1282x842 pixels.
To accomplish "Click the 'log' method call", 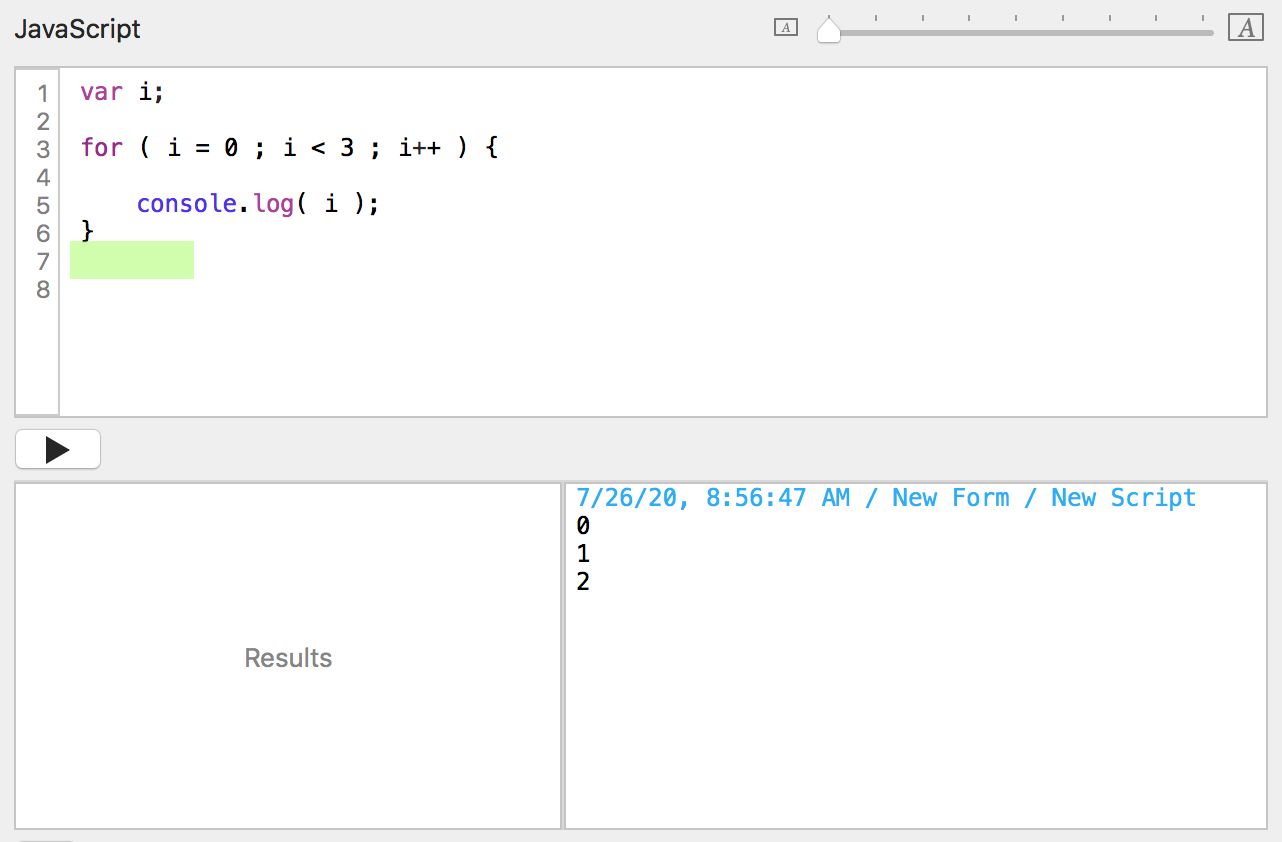I will click(x=269, y=204).
